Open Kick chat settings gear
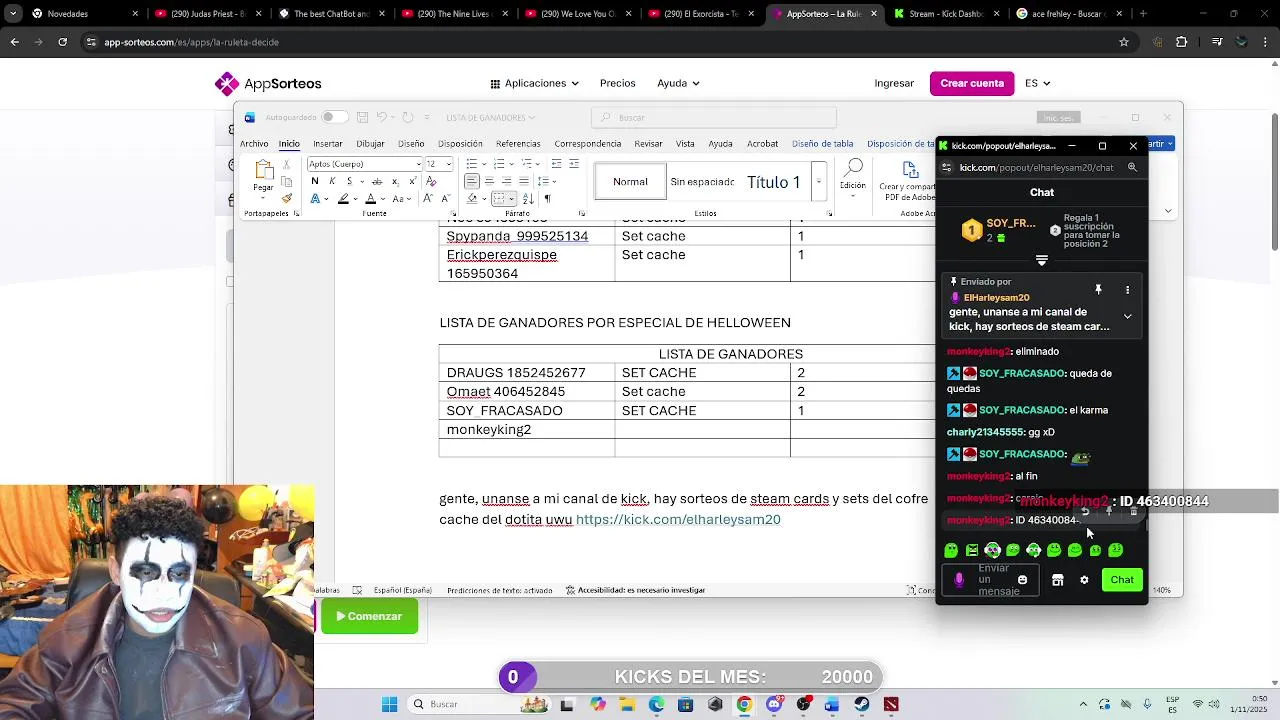This screenshot has height=720, width=1280. click(1084, 580)
